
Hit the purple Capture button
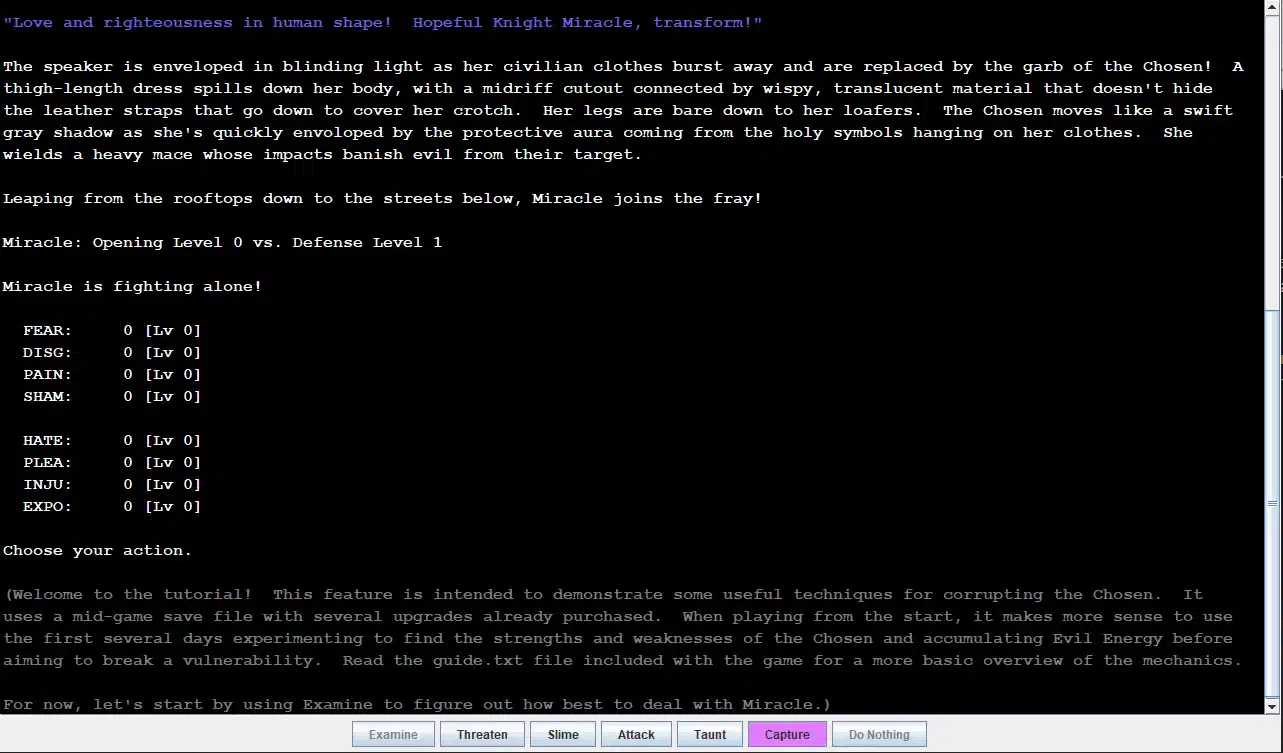[787, 734]
